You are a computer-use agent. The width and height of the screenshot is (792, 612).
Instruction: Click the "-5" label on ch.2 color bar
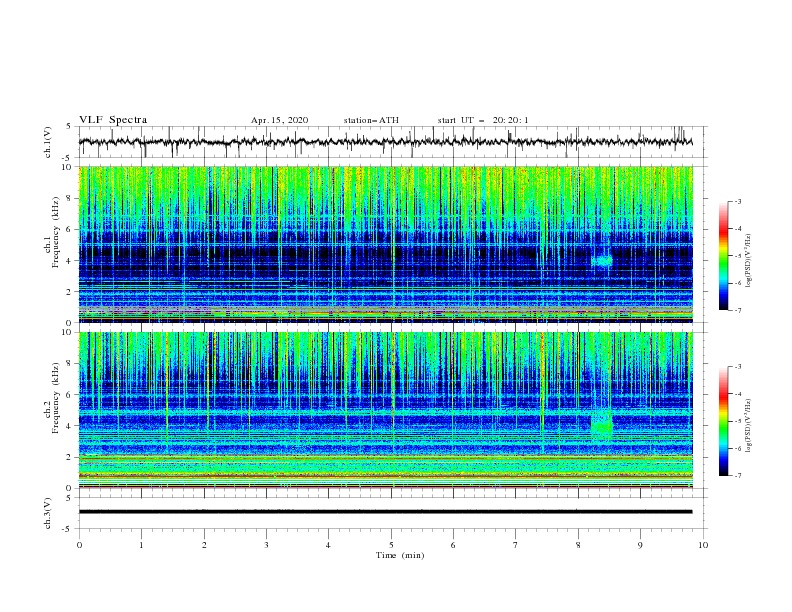[737, 421]
